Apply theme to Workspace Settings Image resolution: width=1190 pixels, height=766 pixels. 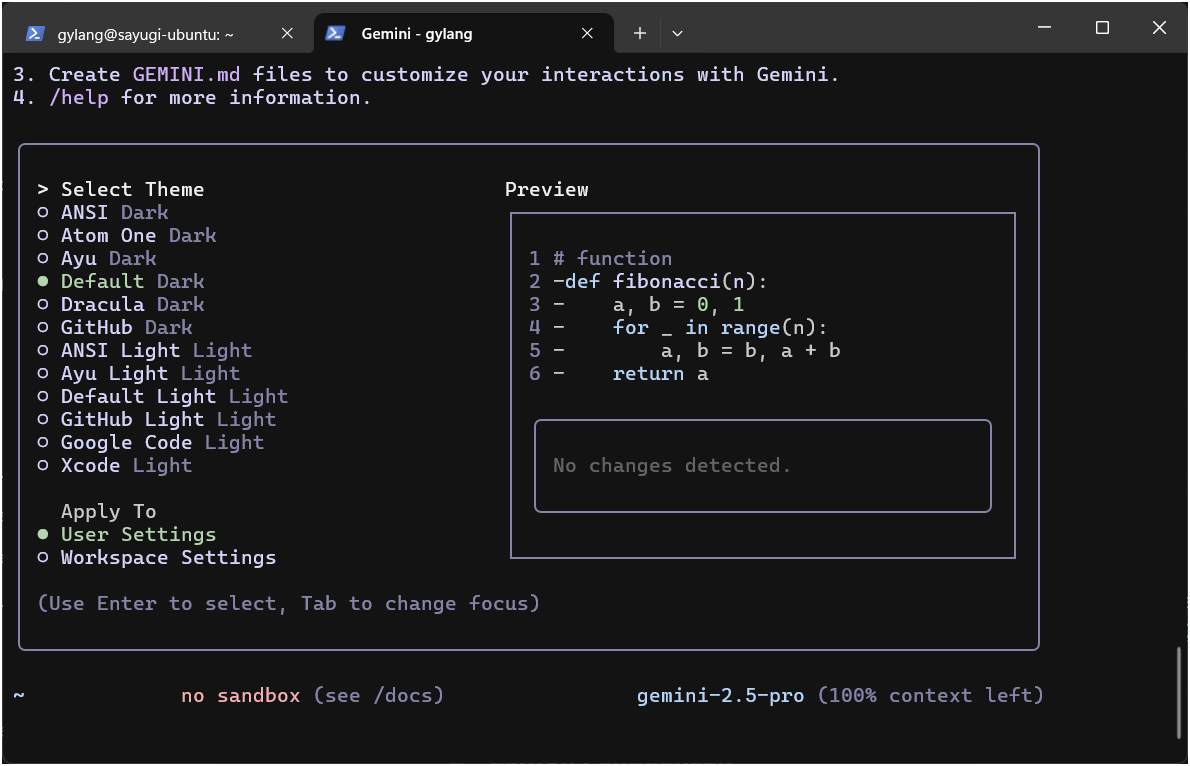pos(168,557)
